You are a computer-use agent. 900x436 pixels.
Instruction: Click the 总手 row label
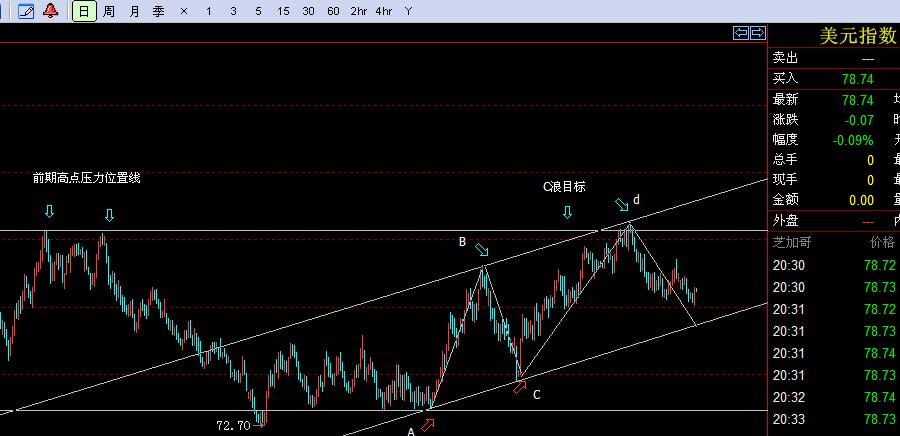point(785,159)
